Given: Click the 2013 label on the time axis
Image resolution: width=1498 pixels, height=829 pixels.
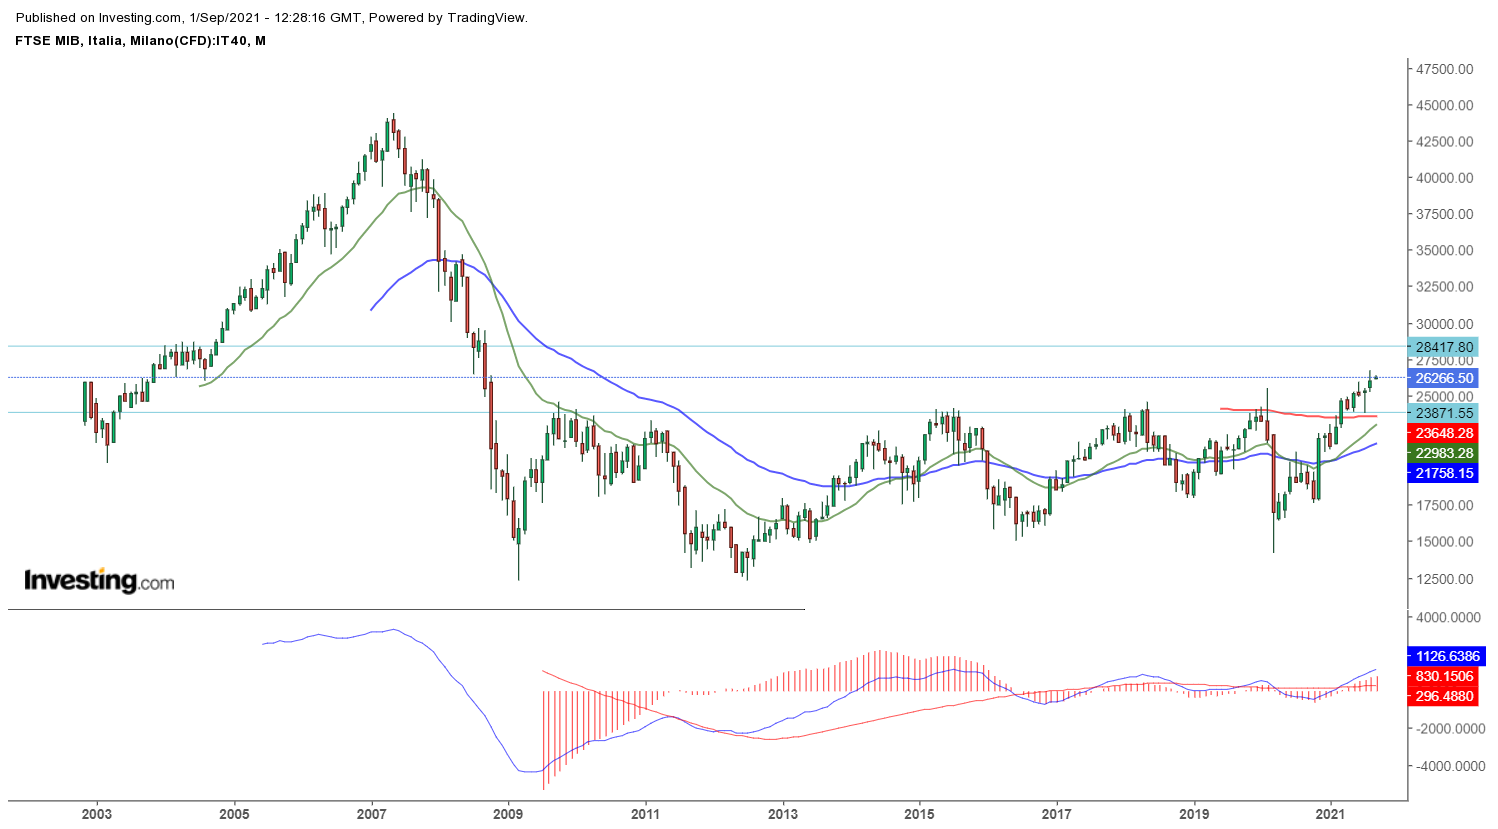Looking at the screenshot, I should (x=783, y=813).
